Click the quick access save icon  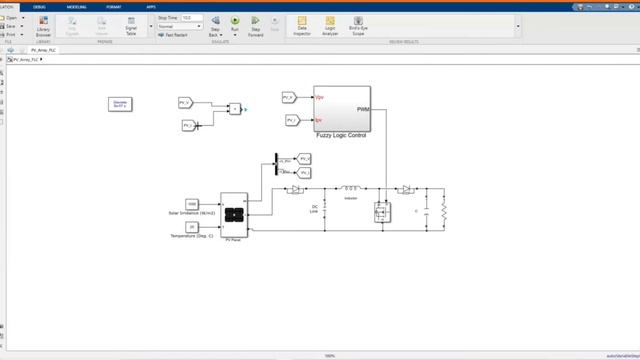click(580, 7)
